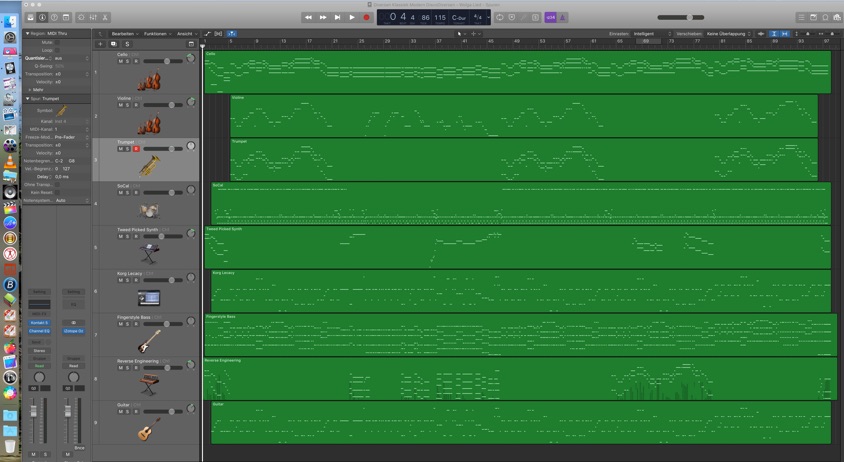Click the duplicate track button
This screenshot has width=844, height=462.
[114, 44]
